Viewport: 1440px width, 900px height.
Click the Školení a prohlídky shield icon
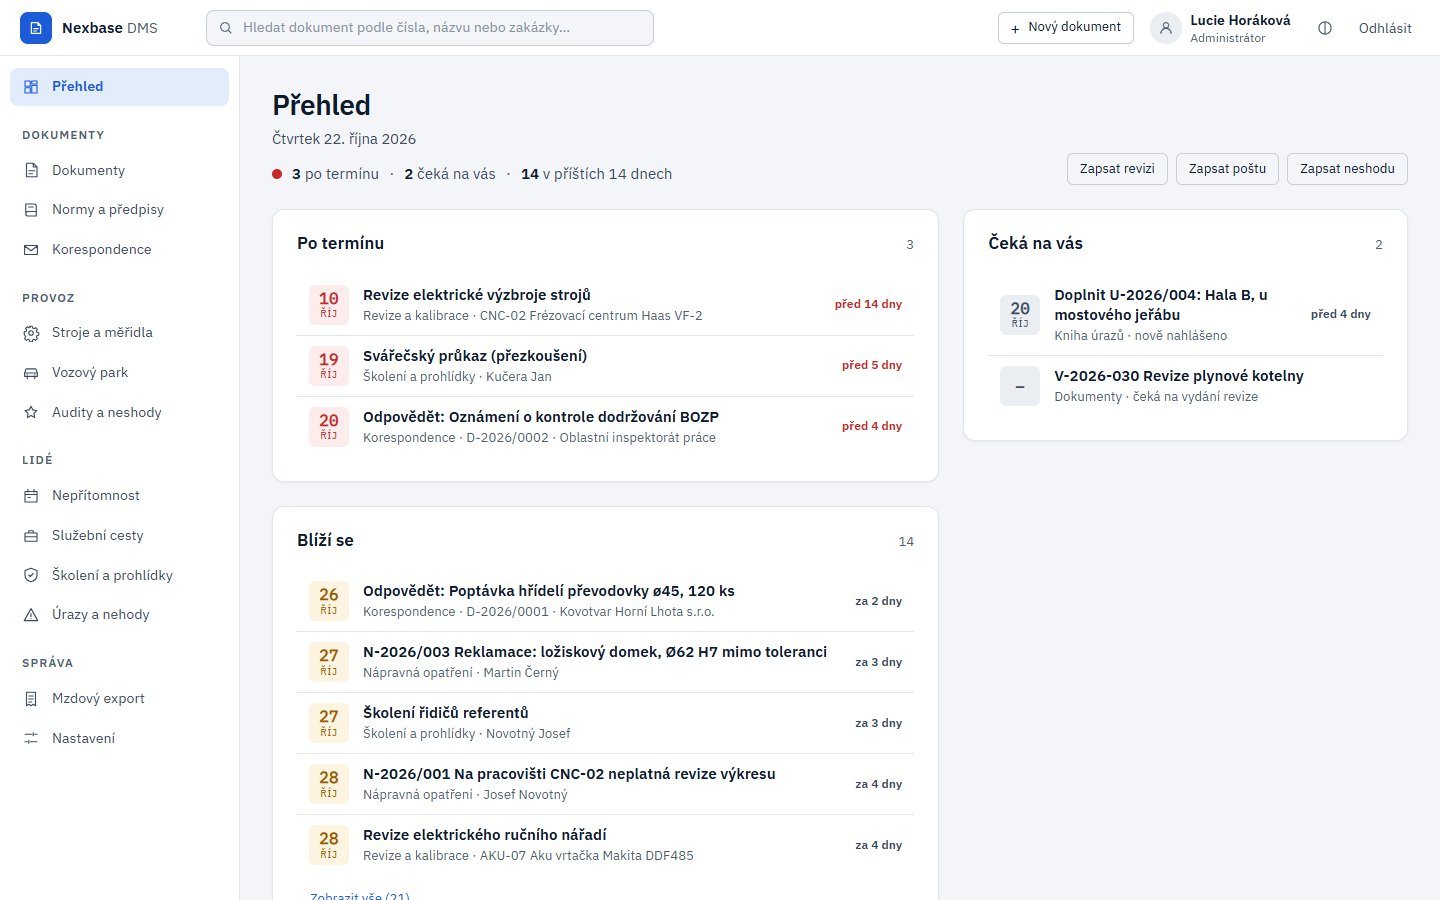click(x=31, y=576)
